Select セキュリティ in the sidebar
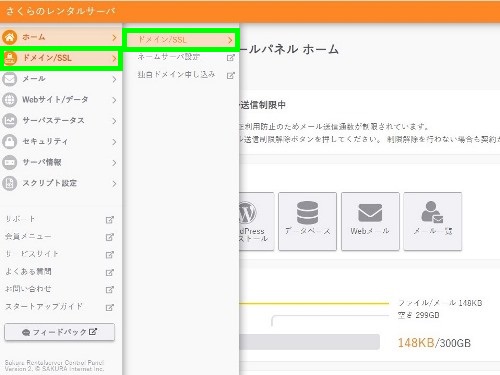 pos(61,142)
